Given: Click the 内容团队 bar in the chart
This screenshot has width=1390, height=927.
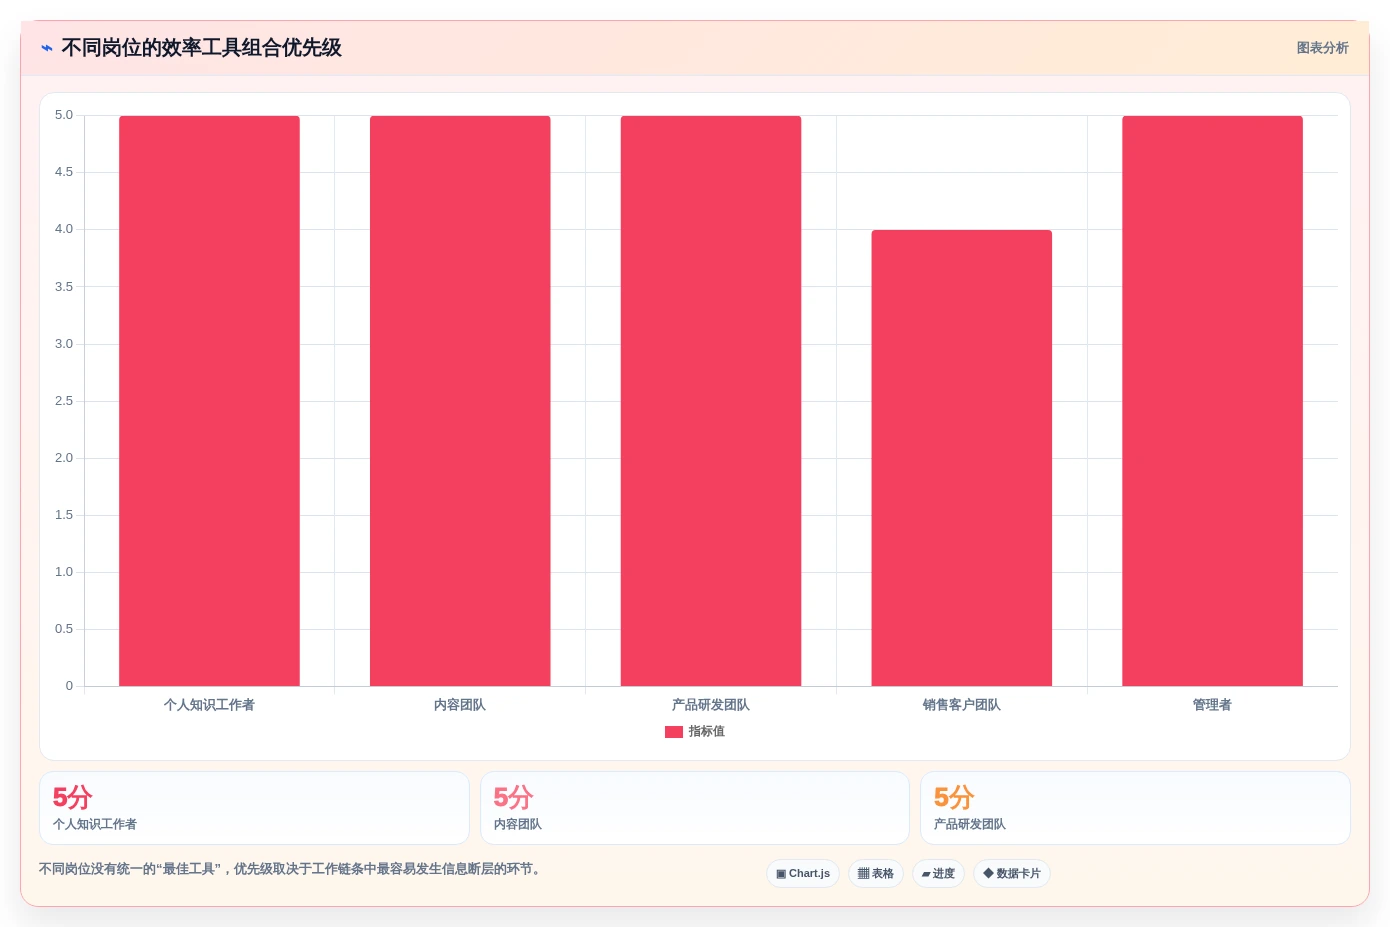Looking at the screenshot, I should click(x=460, y=401).
